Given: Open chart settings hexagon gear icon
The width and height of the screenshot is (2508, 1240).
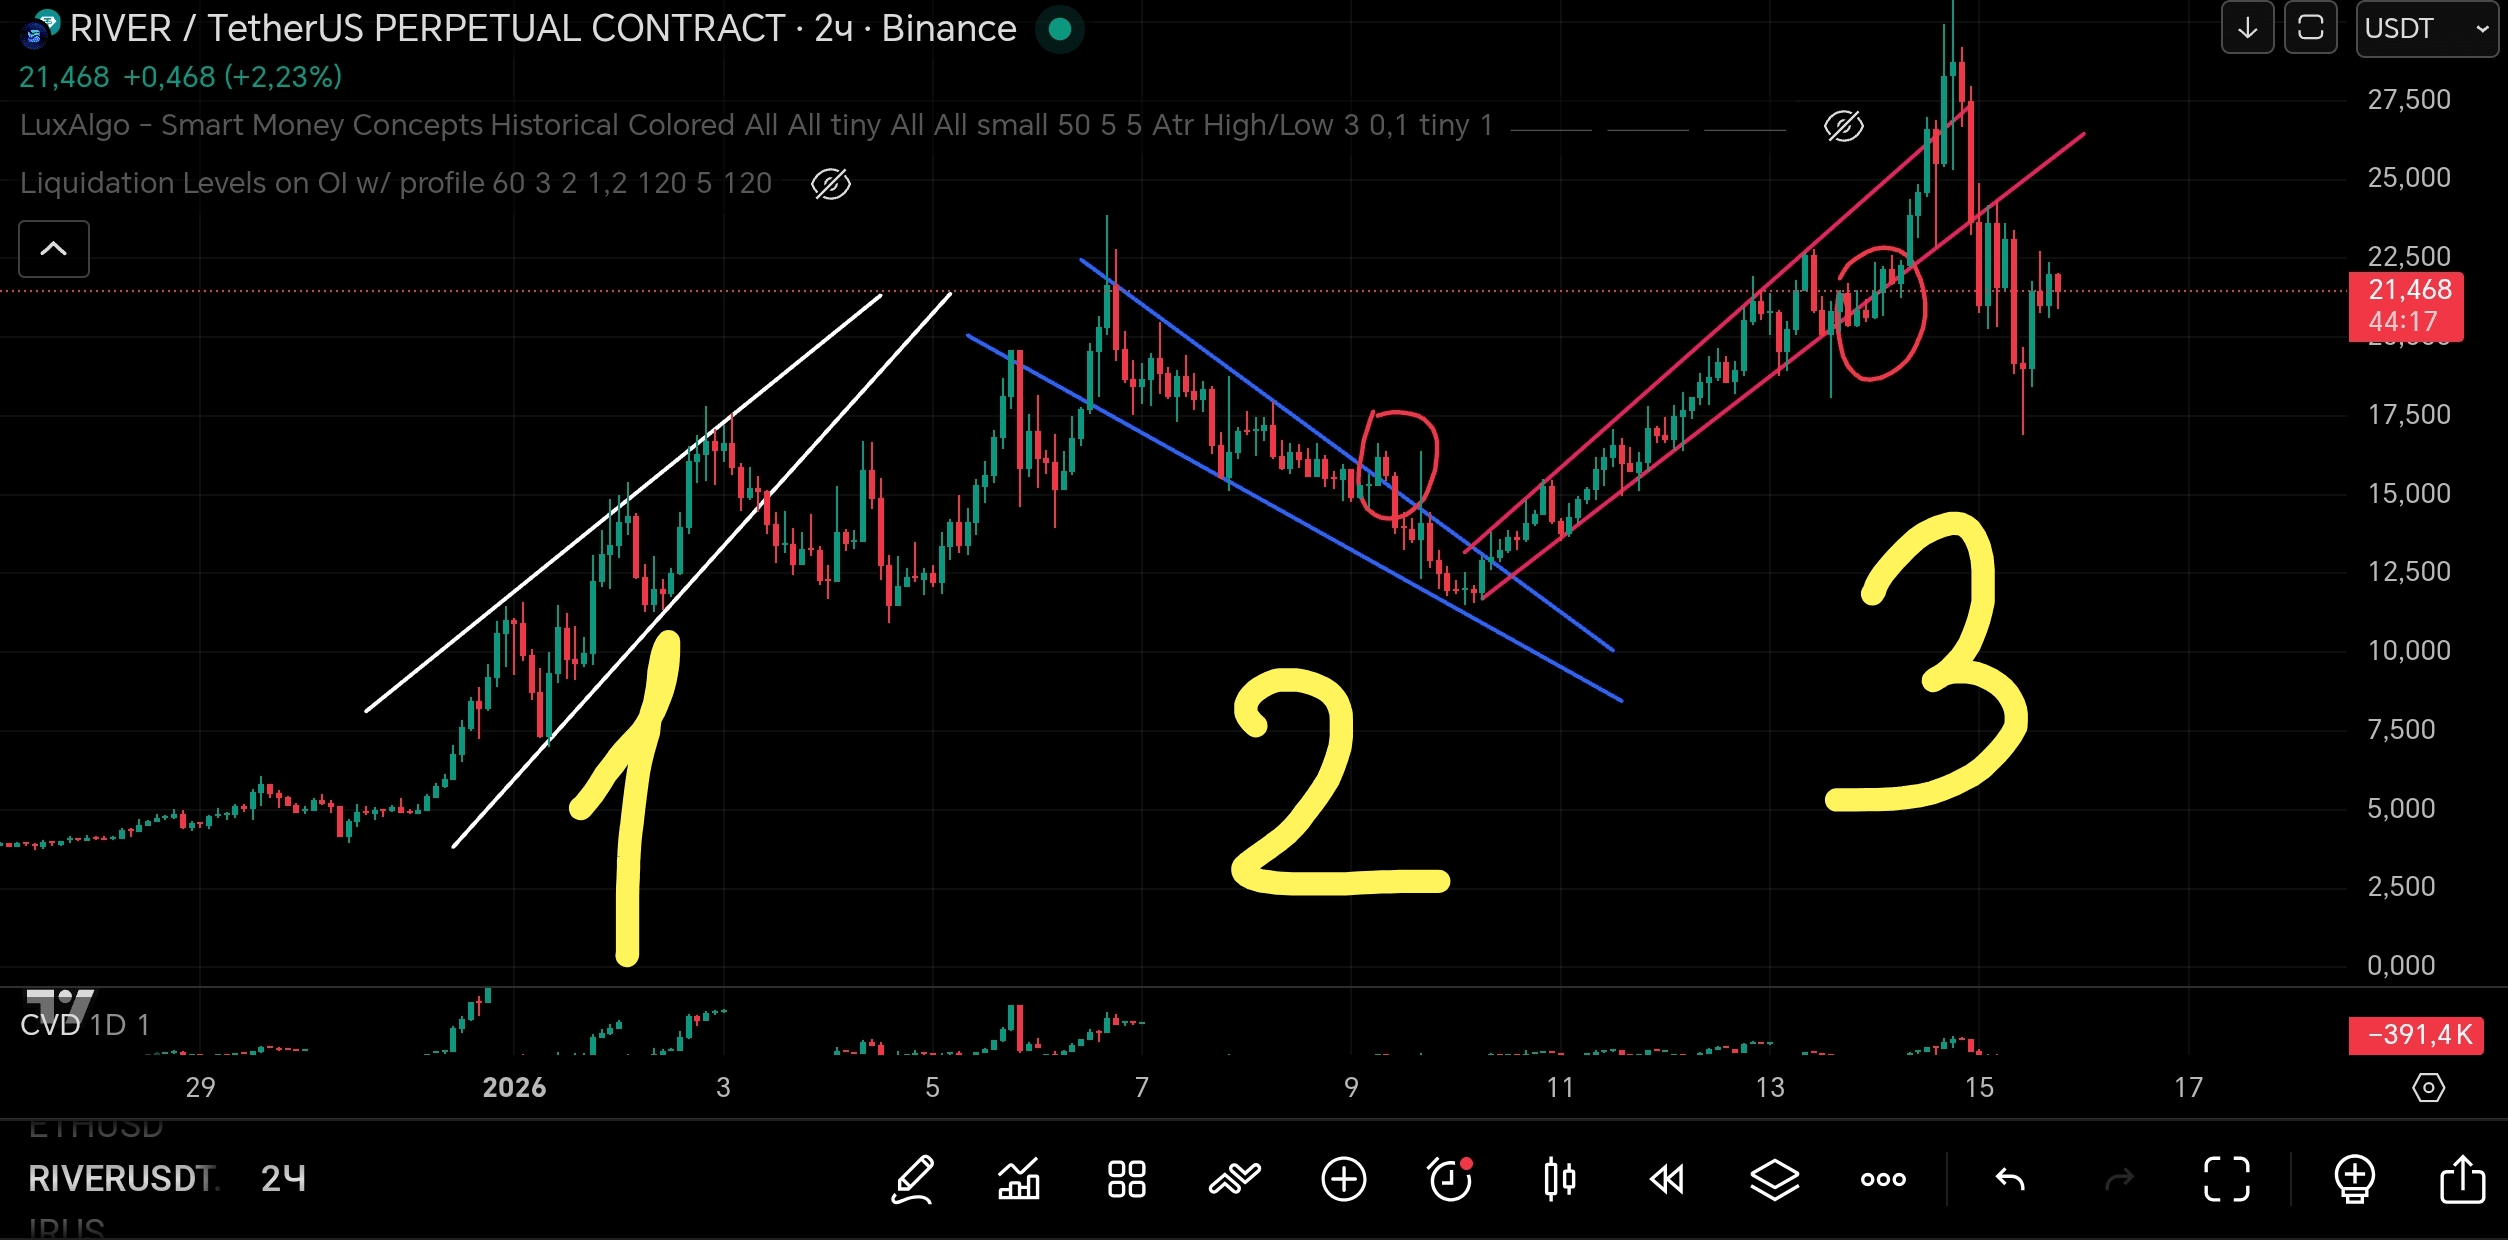Looking at the screenshot, I should (2428, 1087).
